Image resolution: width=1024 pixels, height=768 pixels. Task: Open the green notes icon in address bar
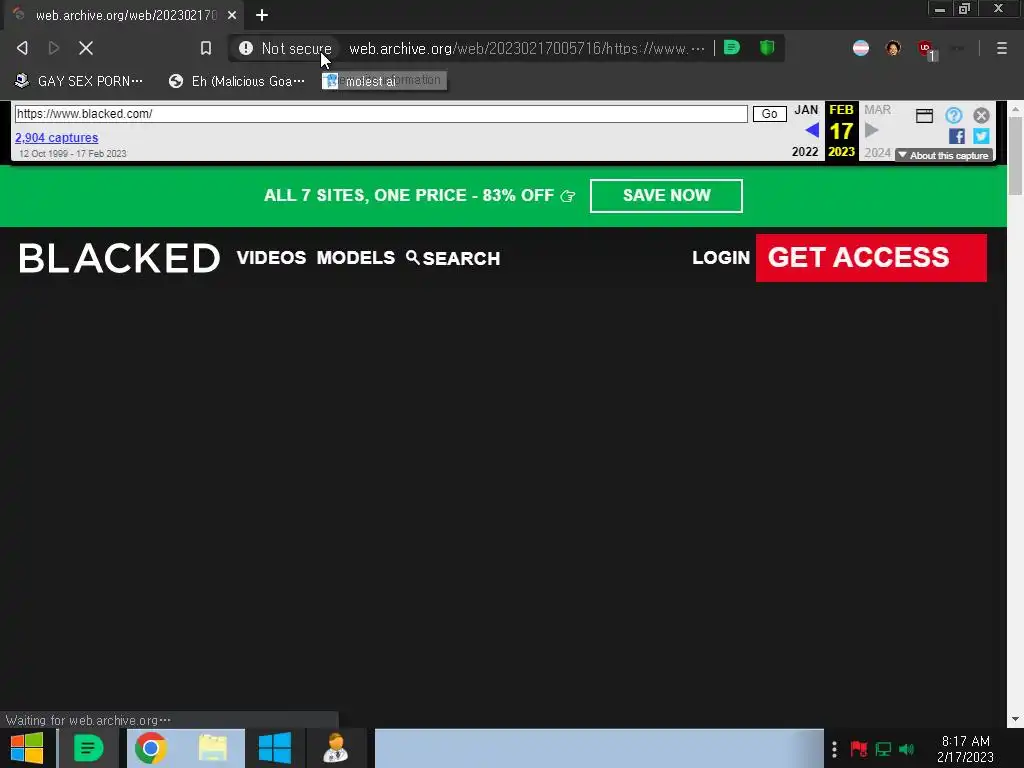pyautogui.click(x=732, y=48)
